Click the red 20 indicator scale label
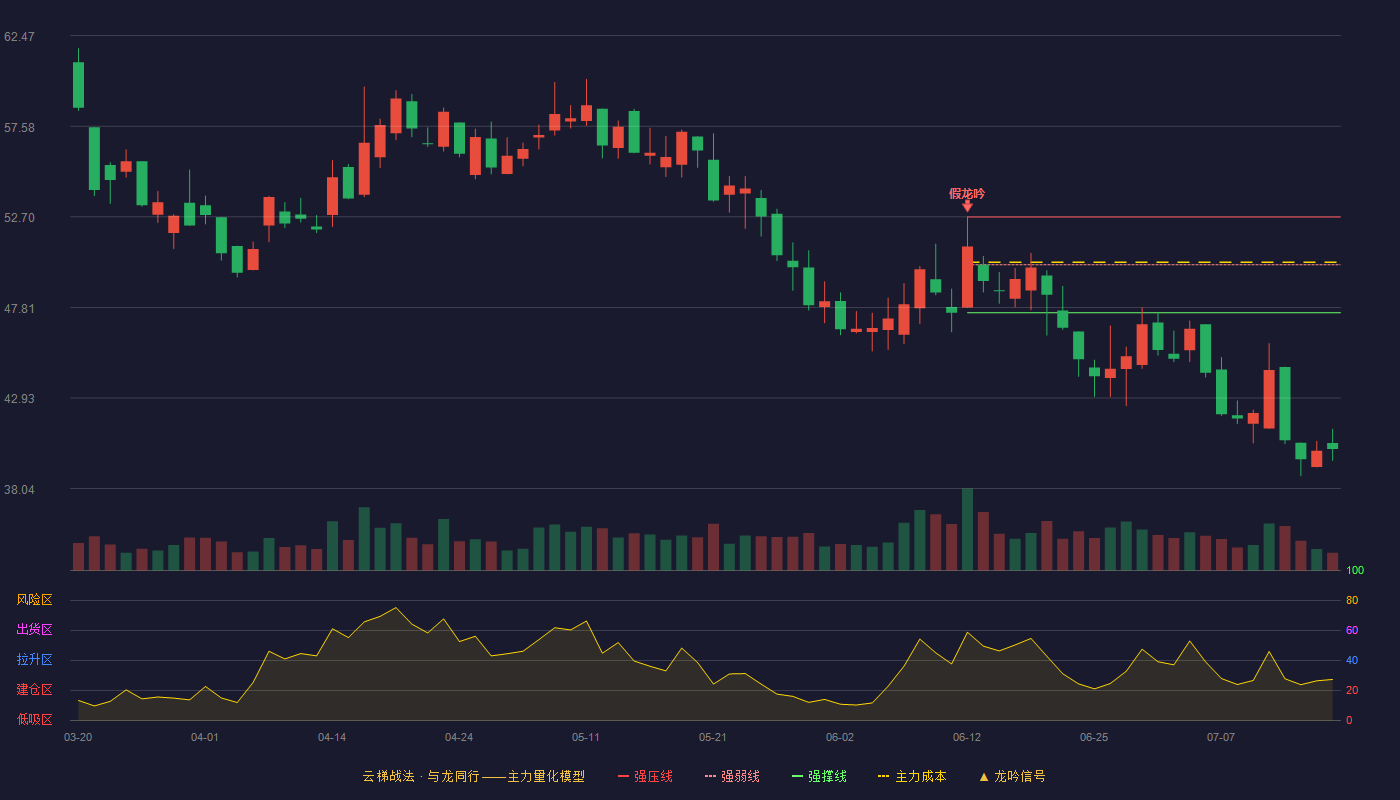This screenshot has height=800, width=1400. coord(1352,691)
